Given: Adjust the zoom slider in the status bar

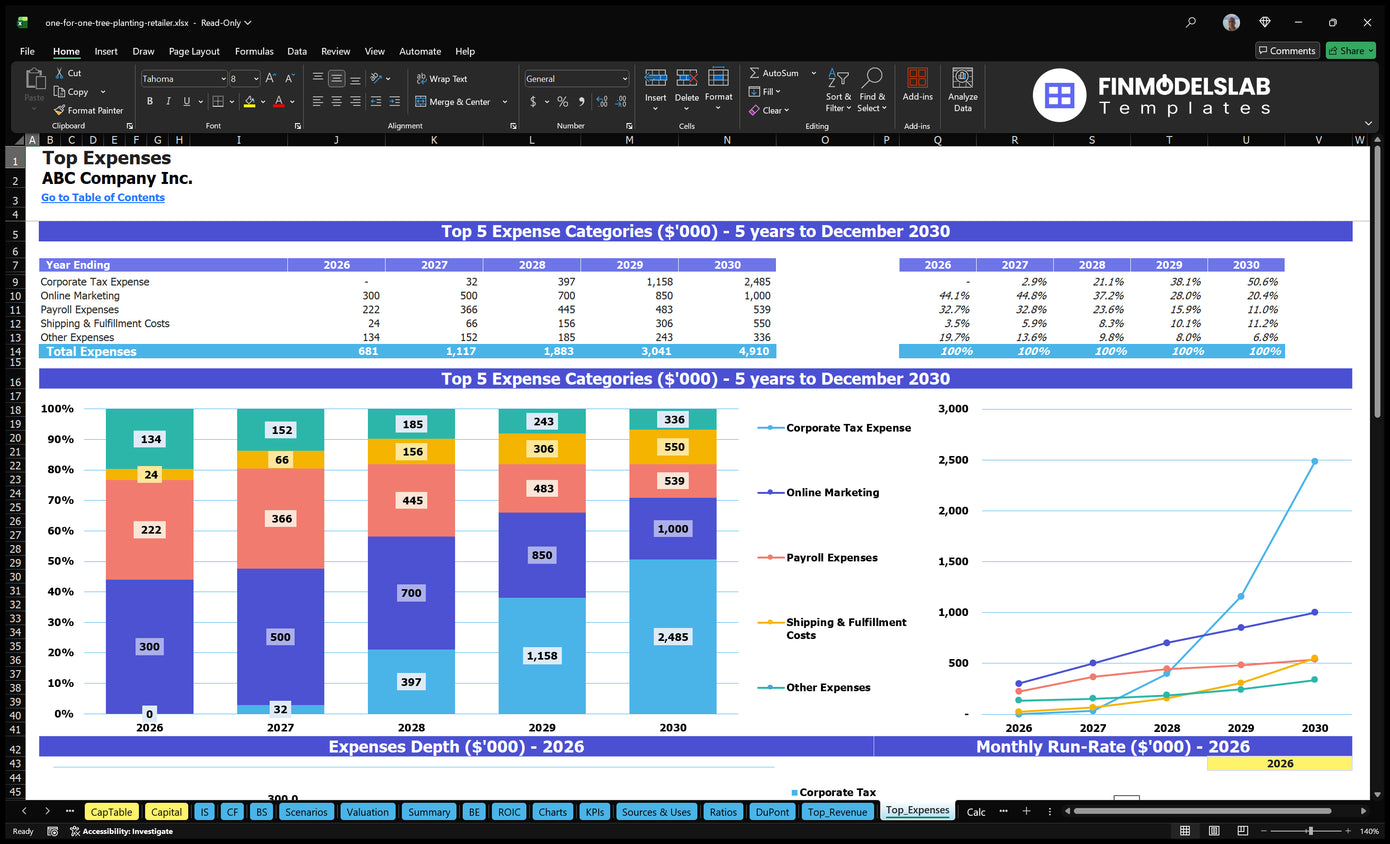Looking at the screenshot, I should tap(1310, 830).
